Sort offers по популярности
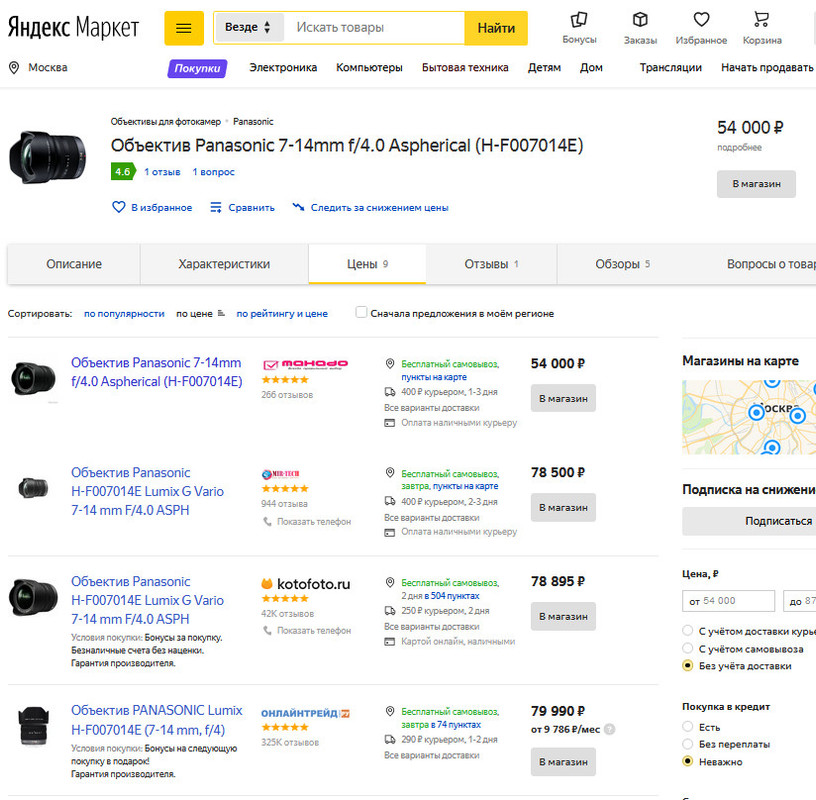This screenshot has height=800, width=816. click(x=124, y=314)
